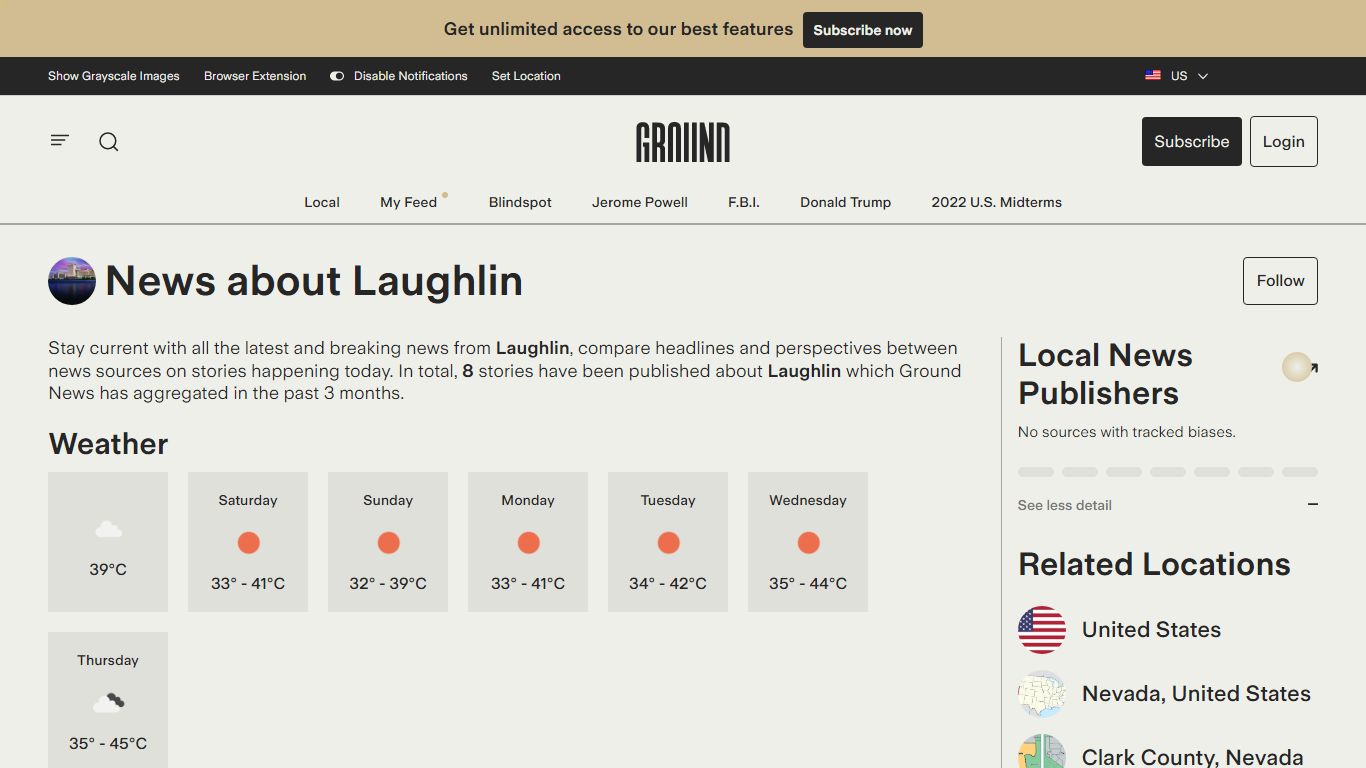Image resolution: width=1366 pixels, height=768 pixels.
Task: Open the US region dropdown chevron
Action: pos(1203,76)
